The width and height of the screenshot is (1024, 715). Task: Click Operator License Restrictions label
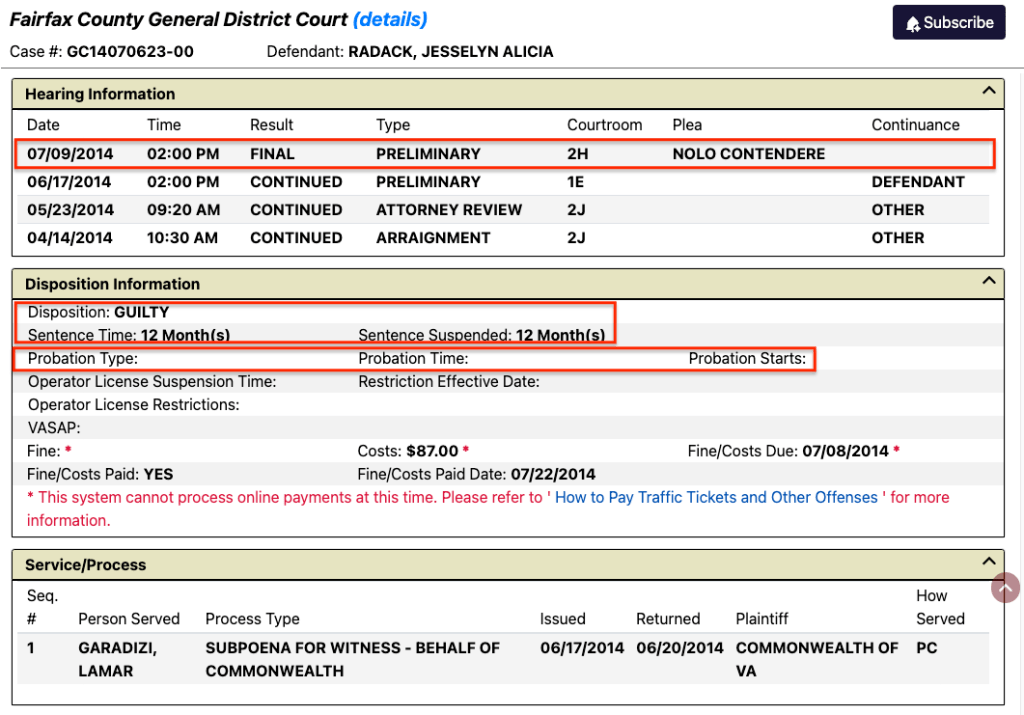(x=133, y=405)
